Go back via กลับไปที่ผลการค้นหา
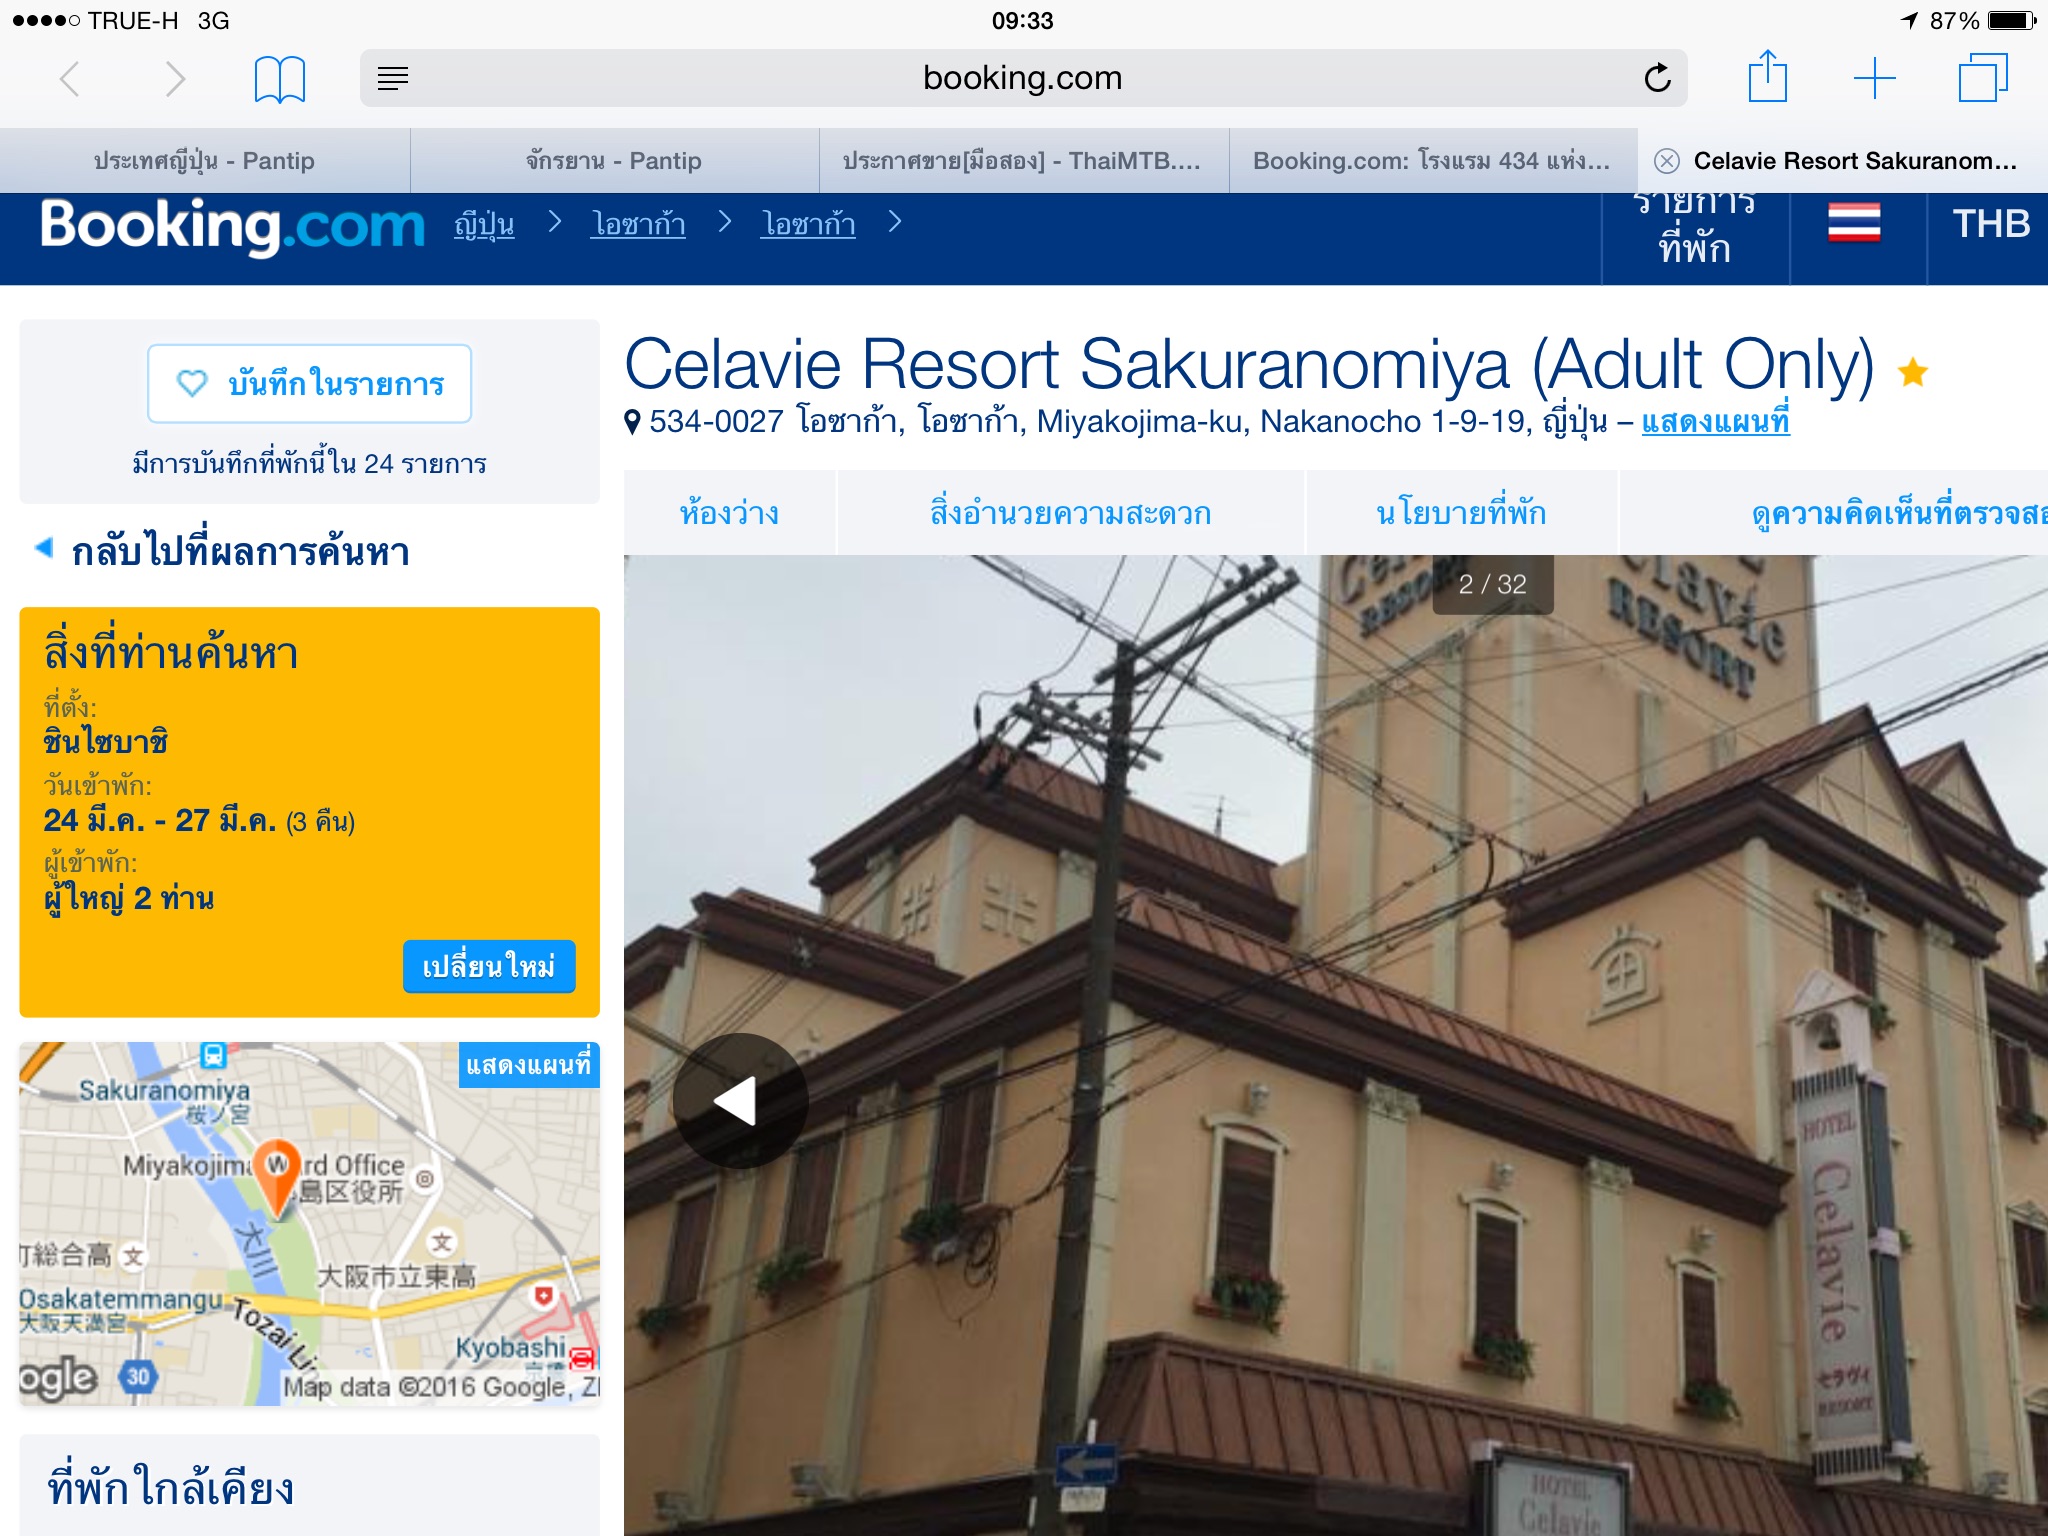The width and height of the screenshot is (2048, 1536). tap(240, 551)
